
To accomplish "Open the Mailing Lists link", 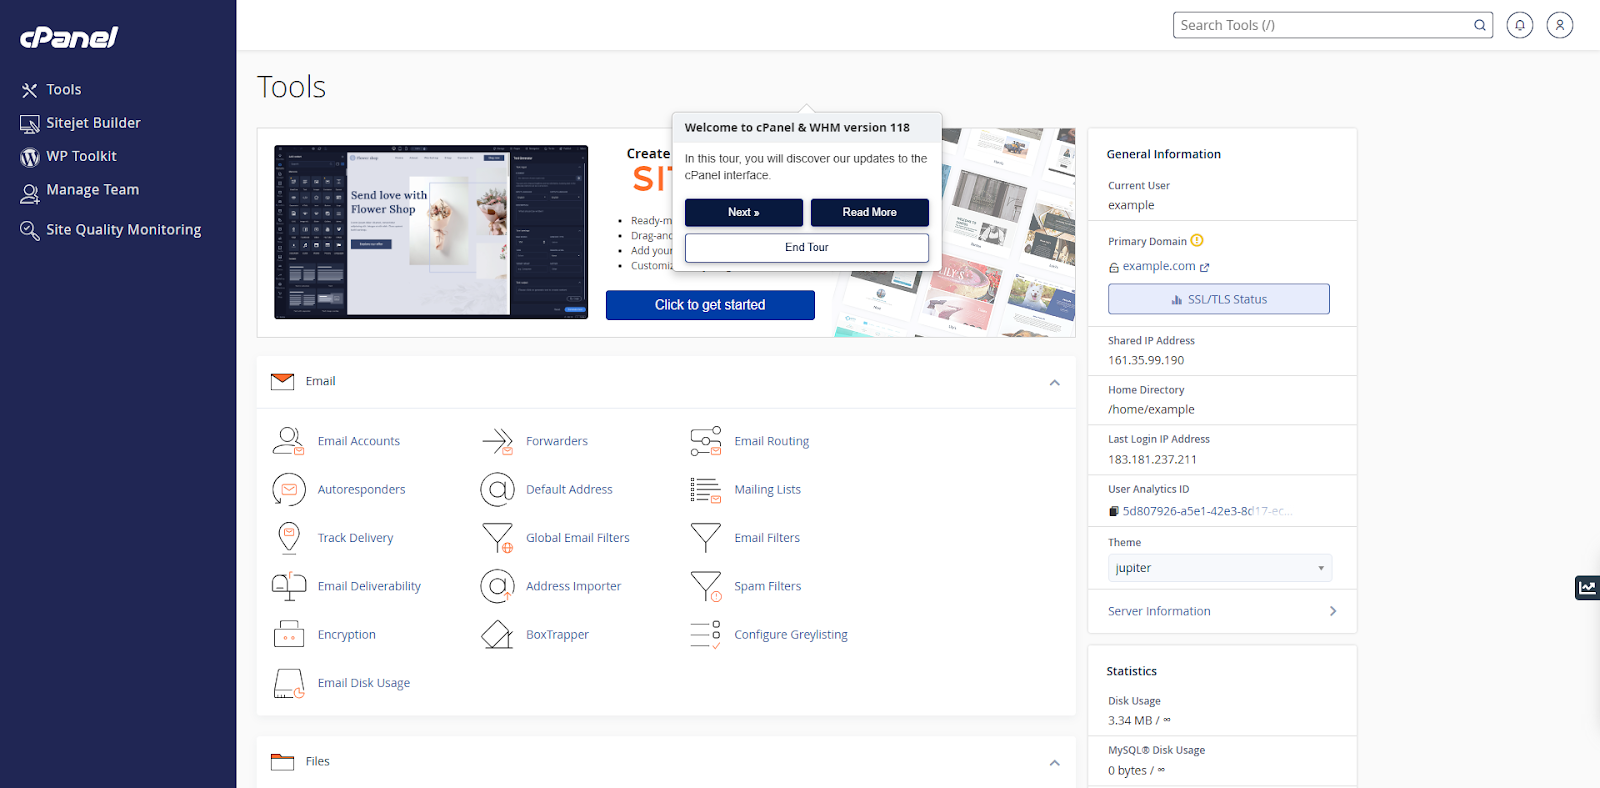I will click(768, 490).
